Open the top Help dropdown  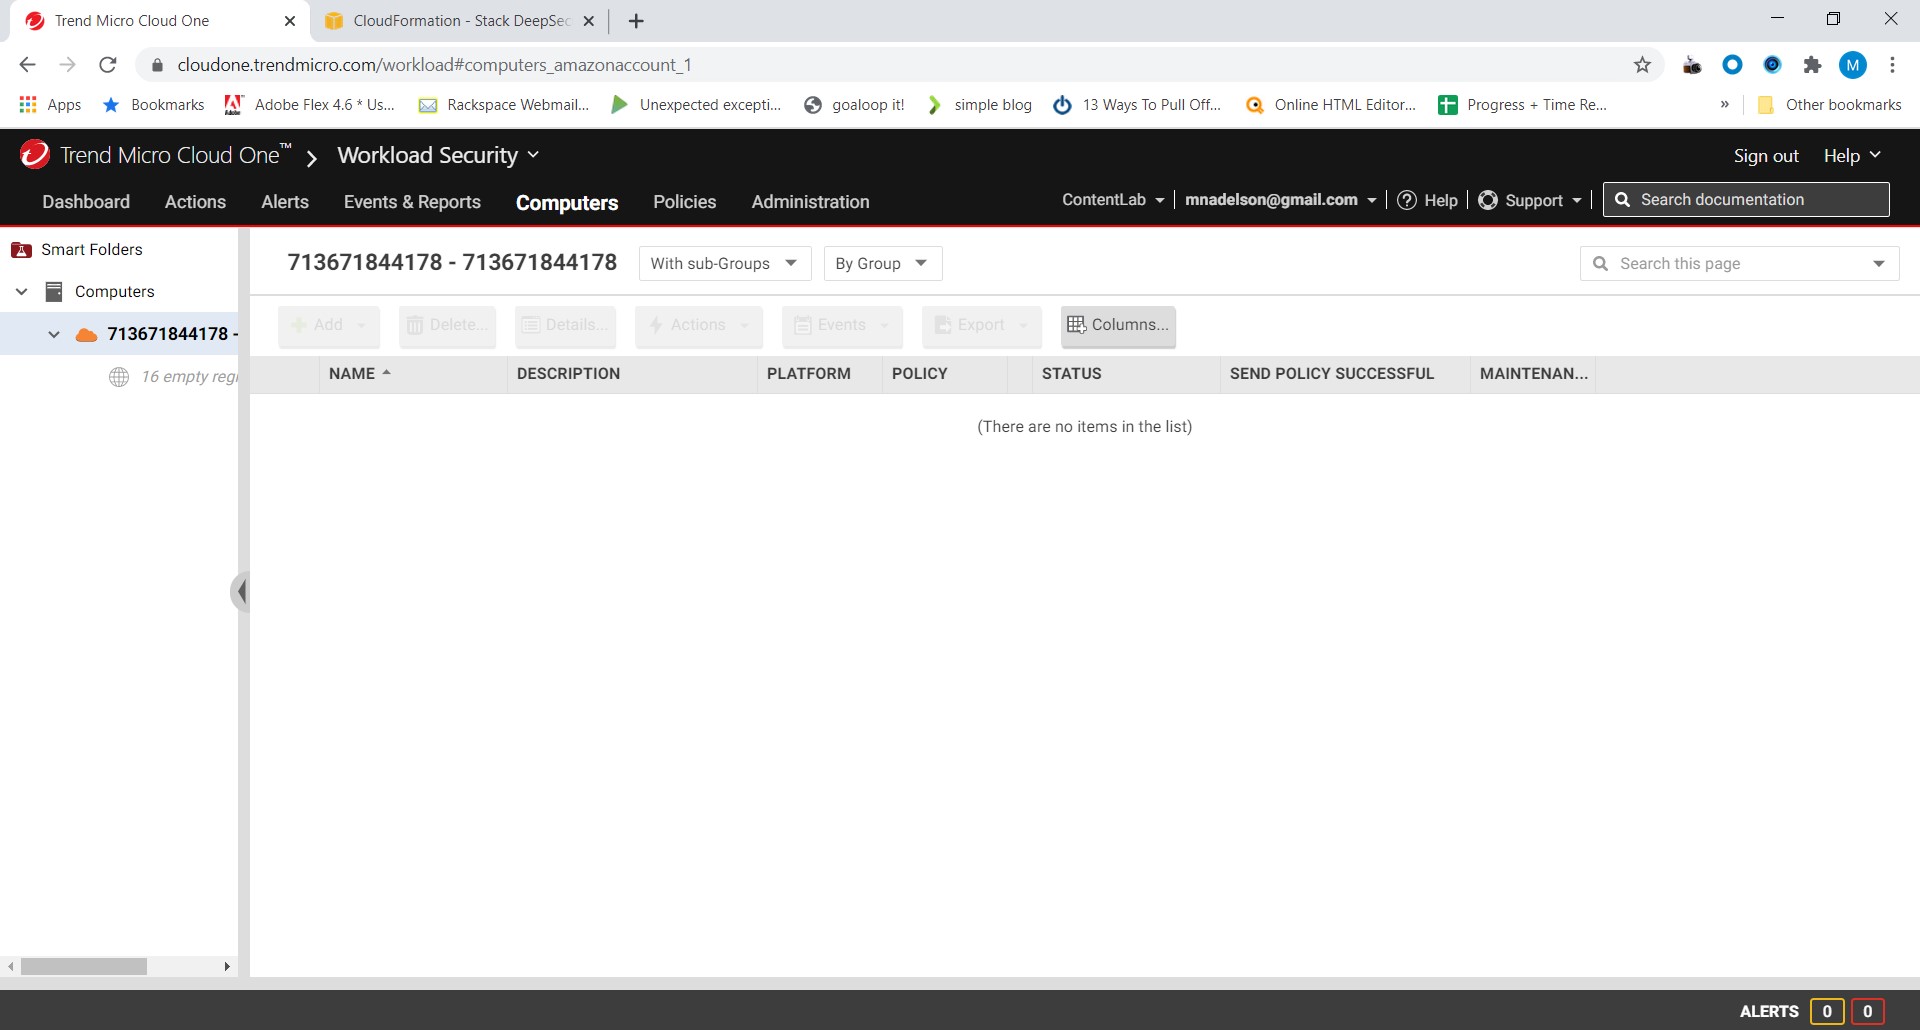[x=1852, y=156]
